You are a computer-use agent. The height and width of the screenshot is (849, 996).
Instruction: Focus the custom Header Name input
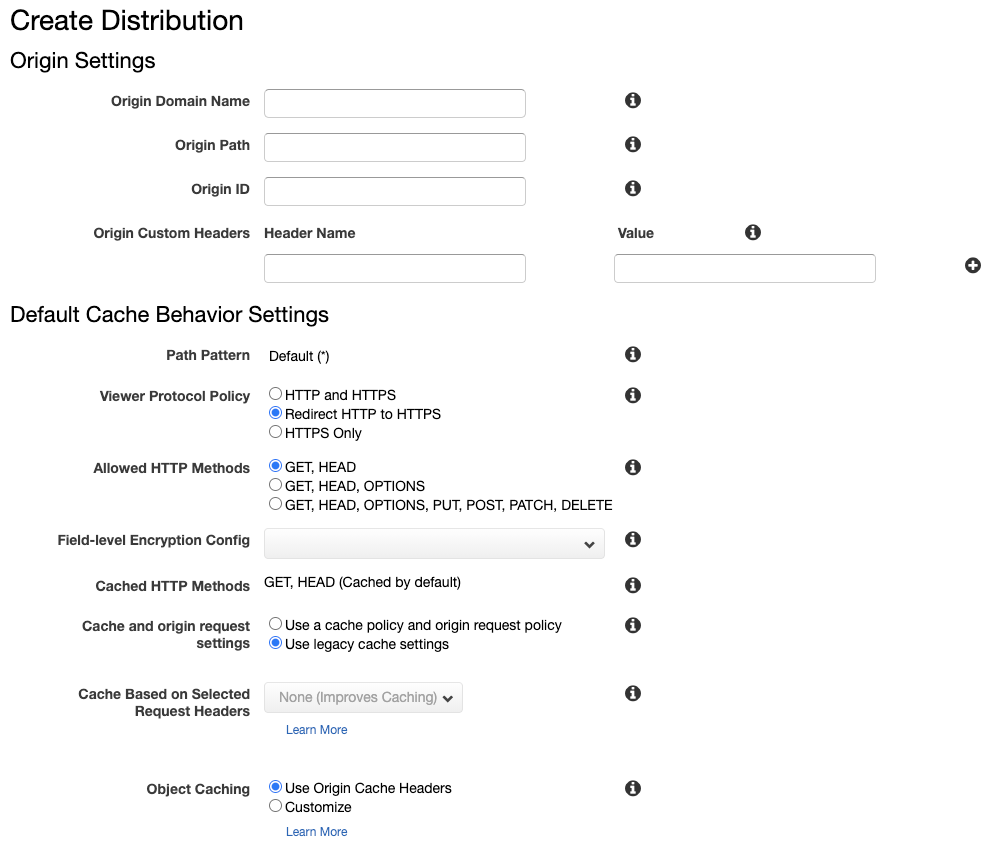[x=394, y=269]
